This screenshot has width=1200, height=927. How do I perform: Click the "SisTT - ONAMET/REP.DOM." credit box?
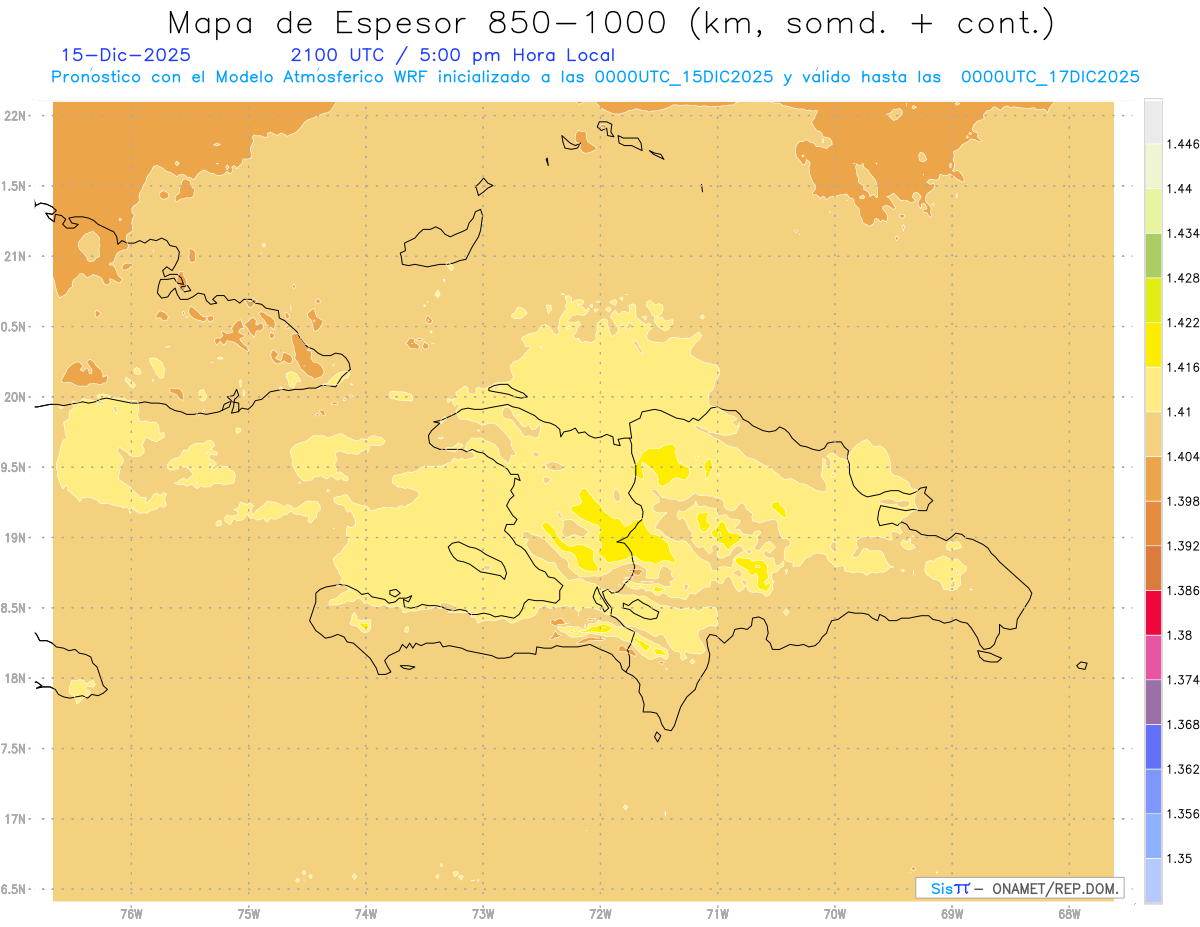tap(1020, 888)
